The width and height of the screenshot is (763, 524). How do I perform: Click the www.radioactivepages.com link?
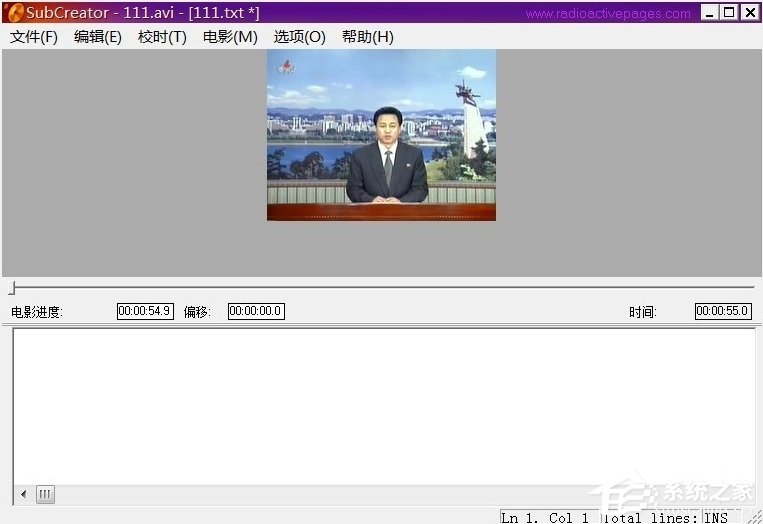point(607,14)
